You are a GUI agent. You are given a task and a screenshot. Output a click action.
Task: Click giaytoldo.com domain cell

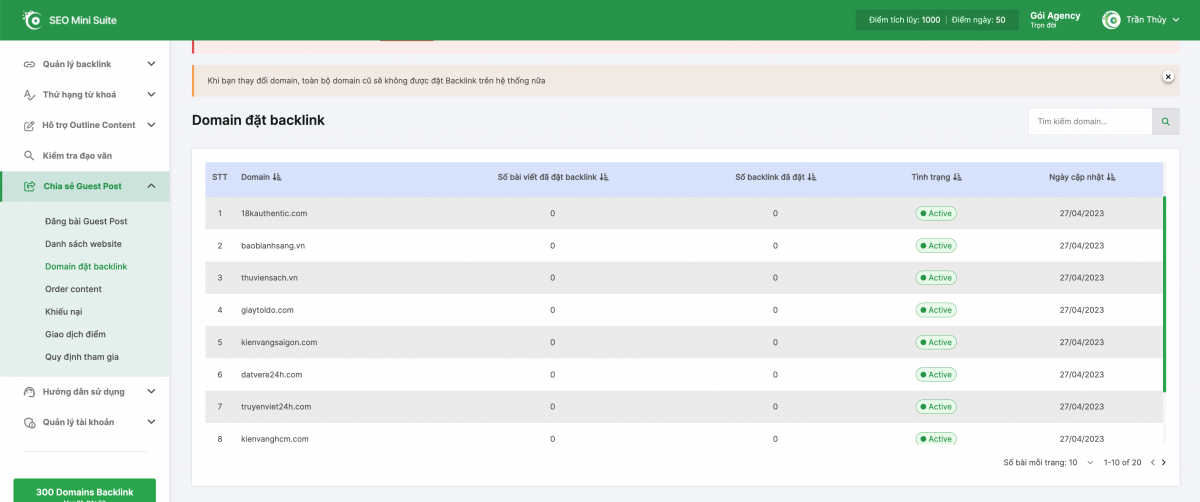[x=267, y=310]
